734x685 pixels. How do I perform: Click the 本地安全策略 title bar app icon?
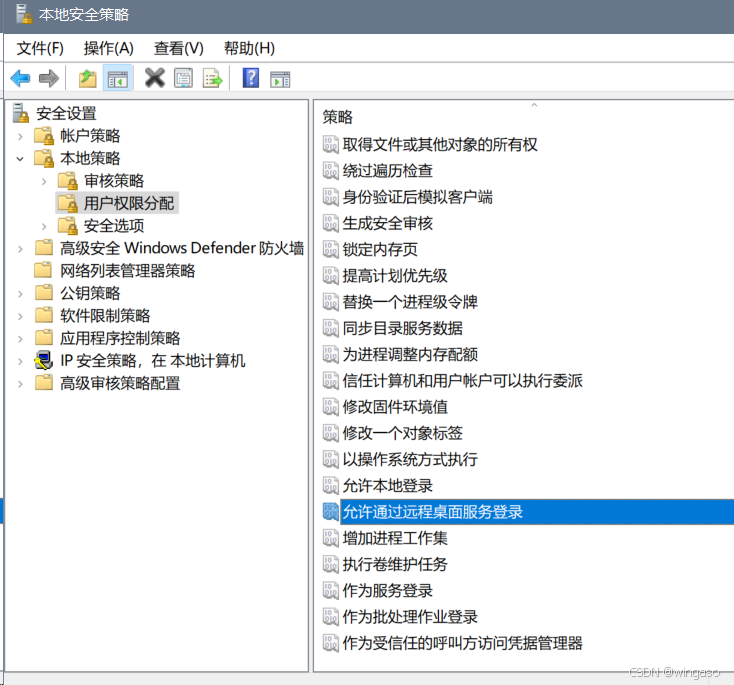(x=23, y=14)
